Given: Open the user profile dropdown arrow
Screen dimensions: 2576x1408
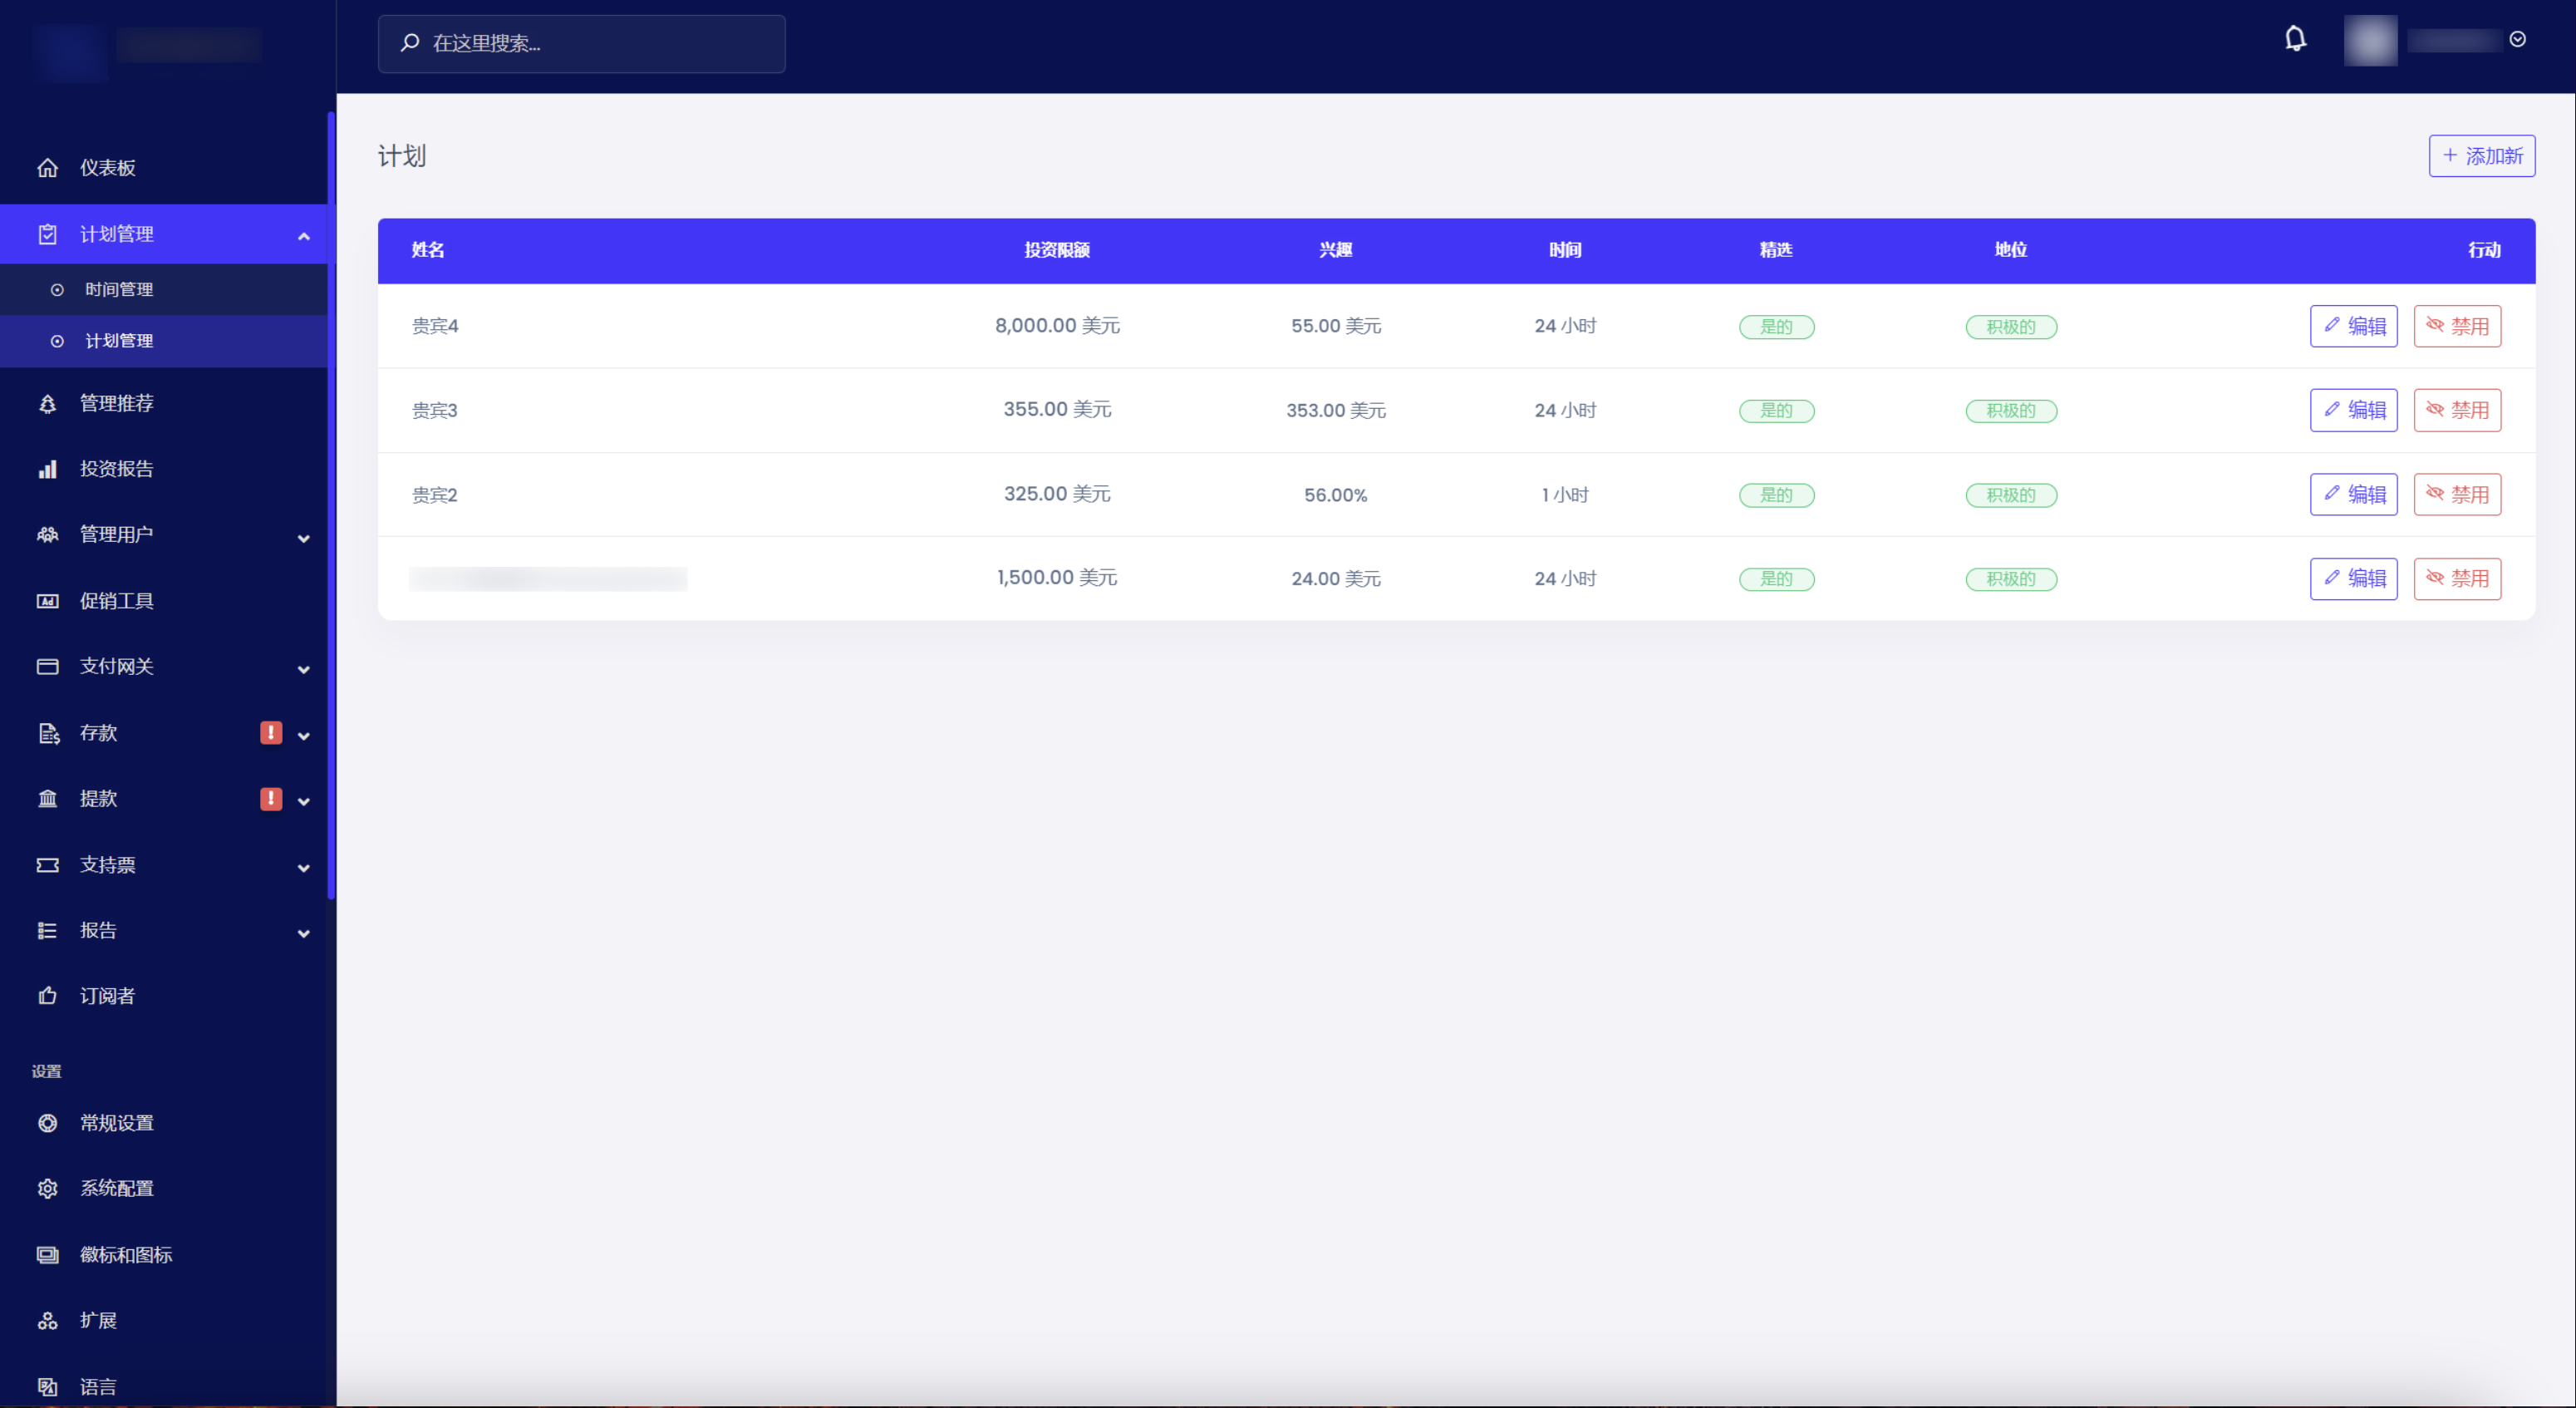Looking at the screenshot, I should 2517,40.
